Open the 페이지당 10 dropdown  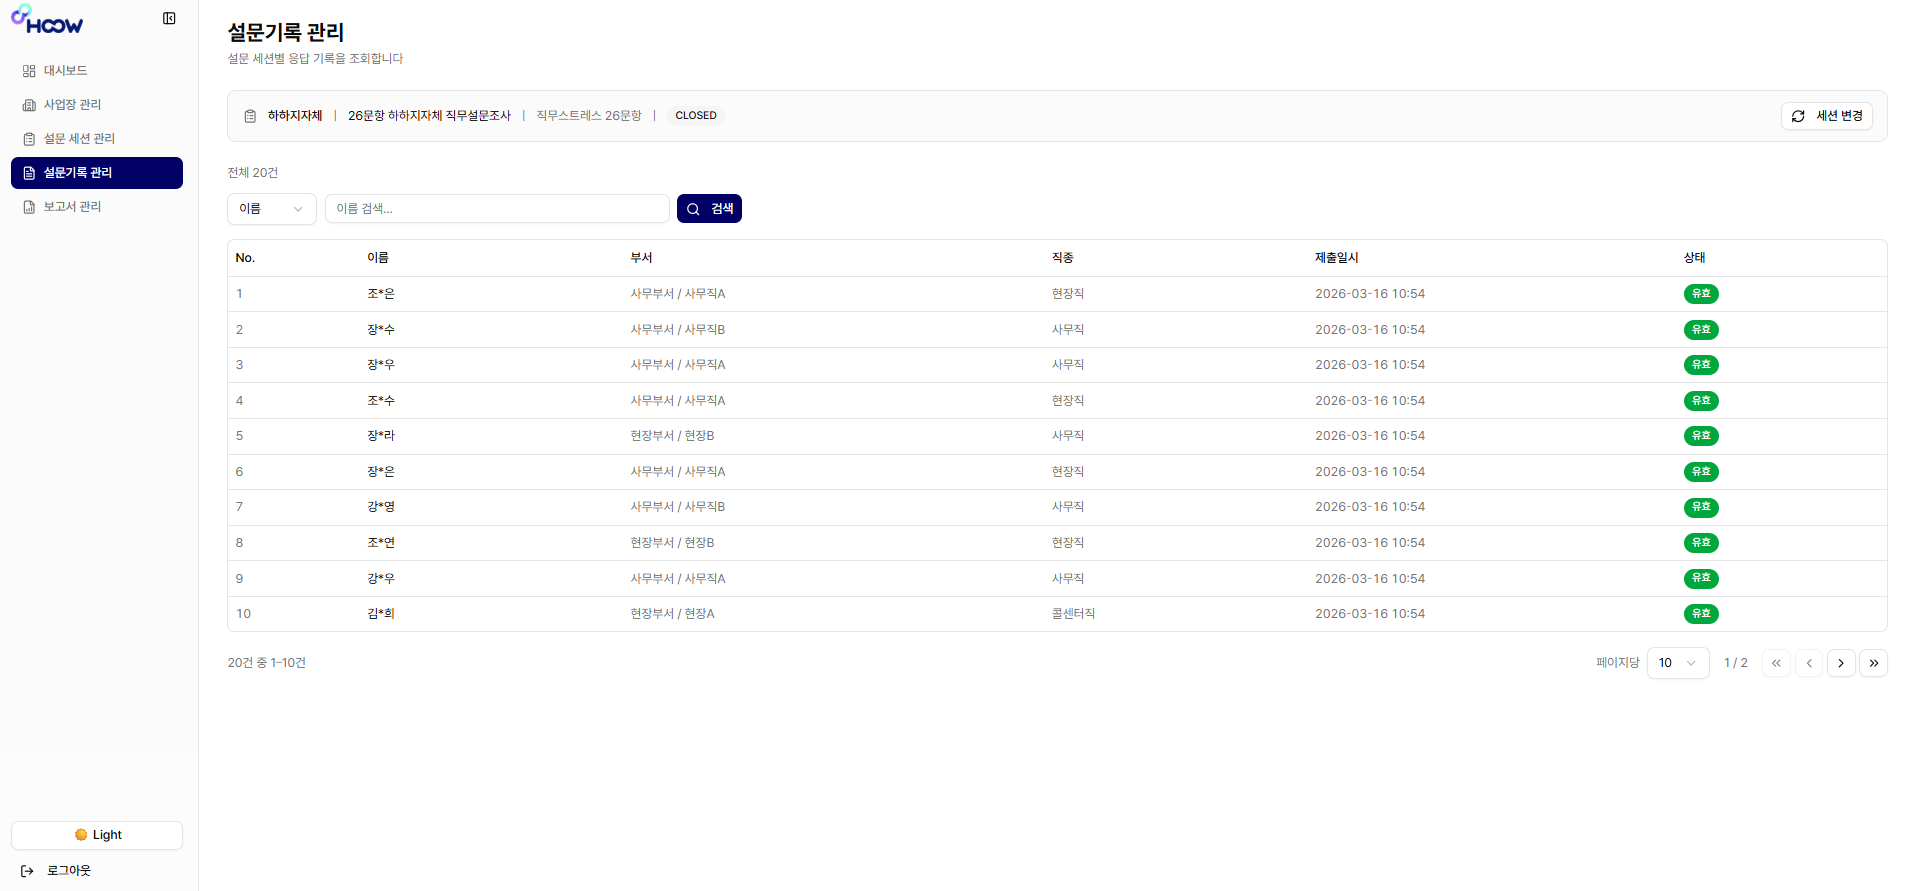[1678, 663]
